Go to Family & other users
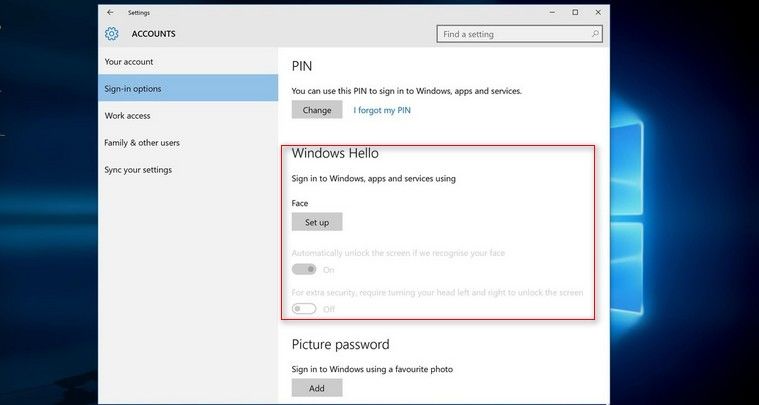 tap(188, 143)
